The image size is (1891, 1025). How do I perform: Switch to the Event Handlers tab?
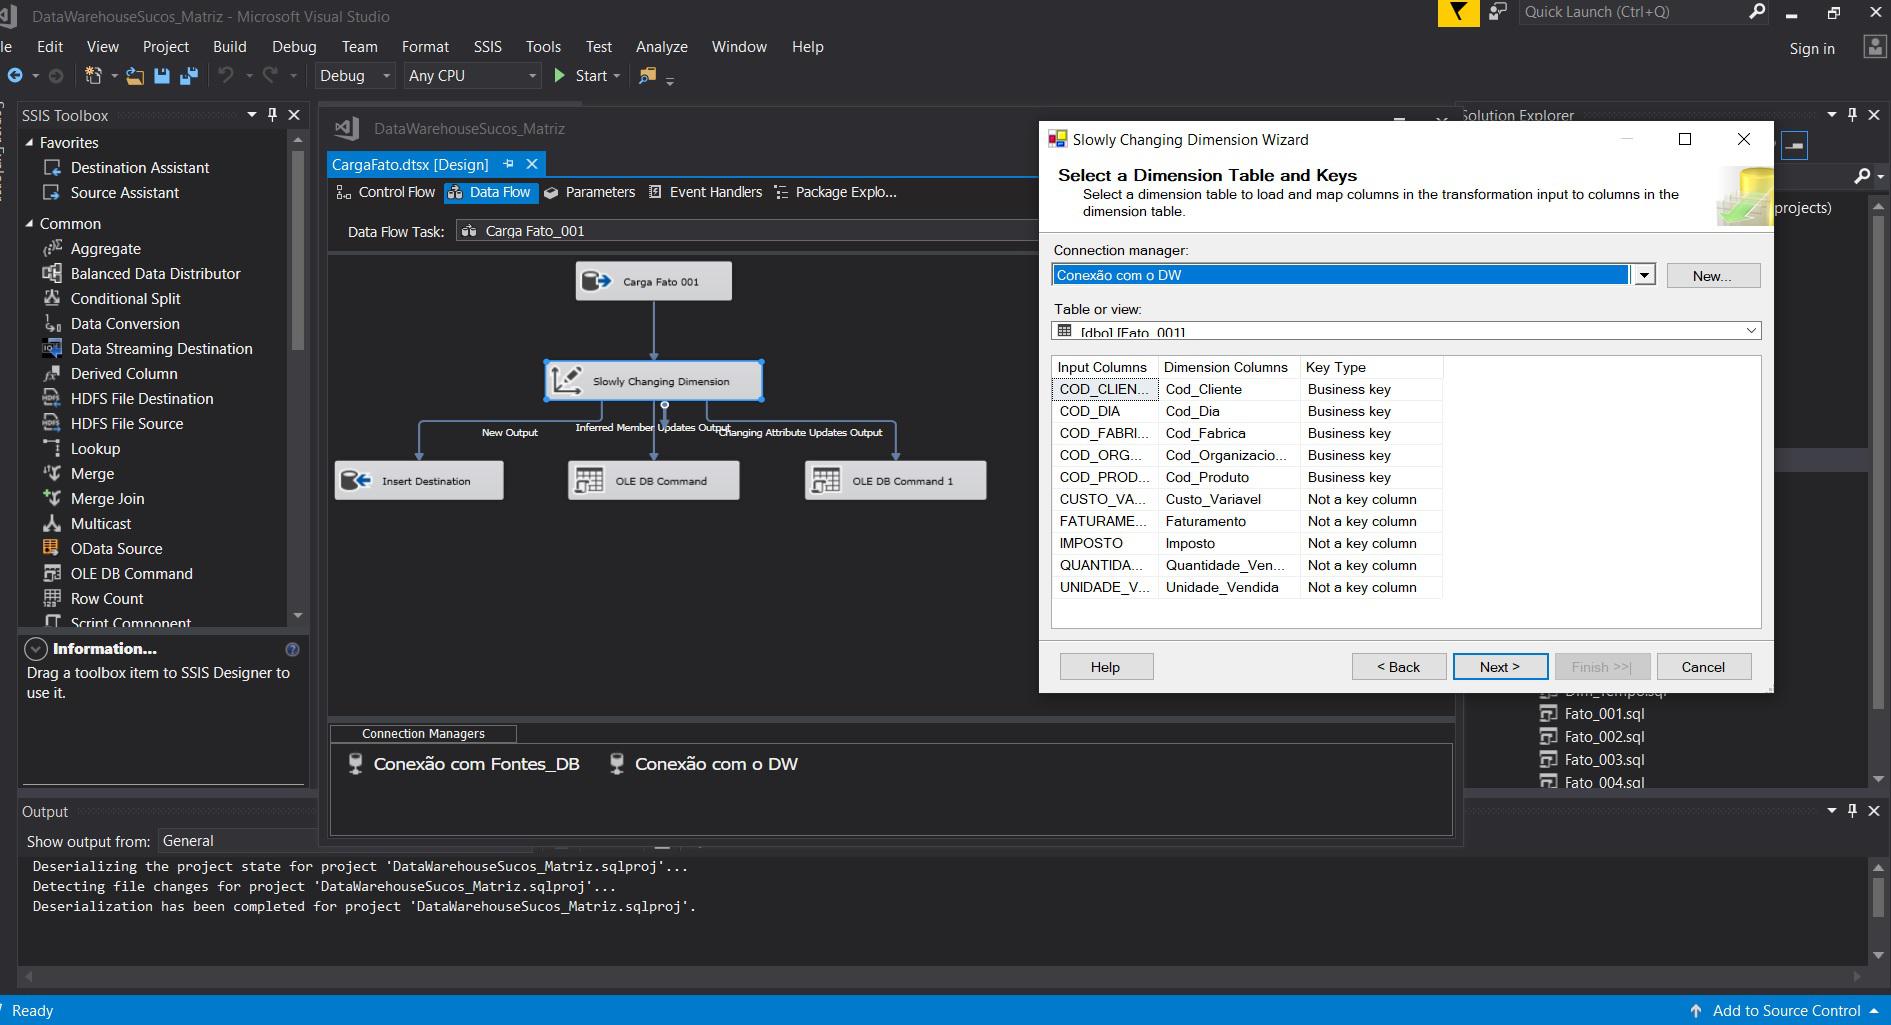click(705, 192)
